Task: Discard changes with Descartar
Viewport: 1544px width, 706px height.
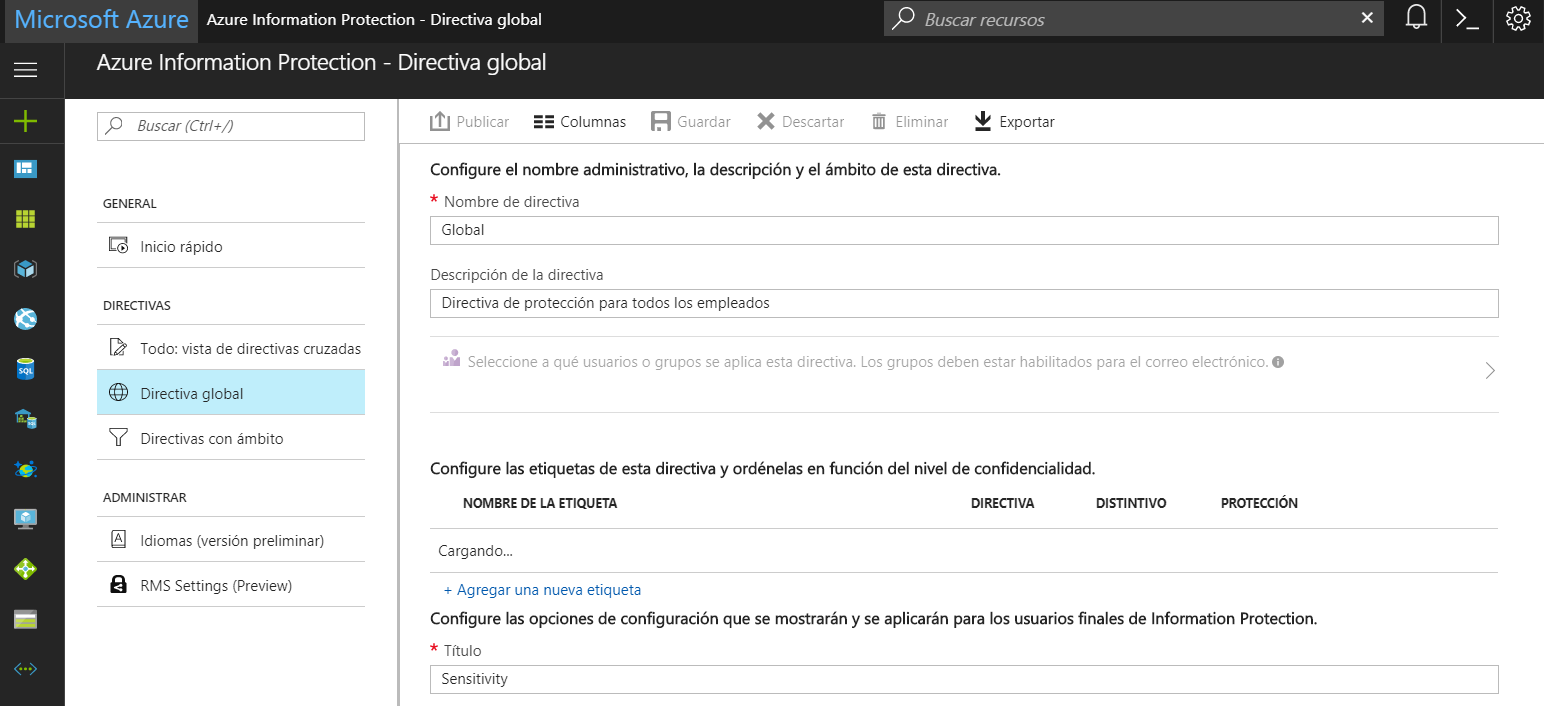Action: (800, 121)
